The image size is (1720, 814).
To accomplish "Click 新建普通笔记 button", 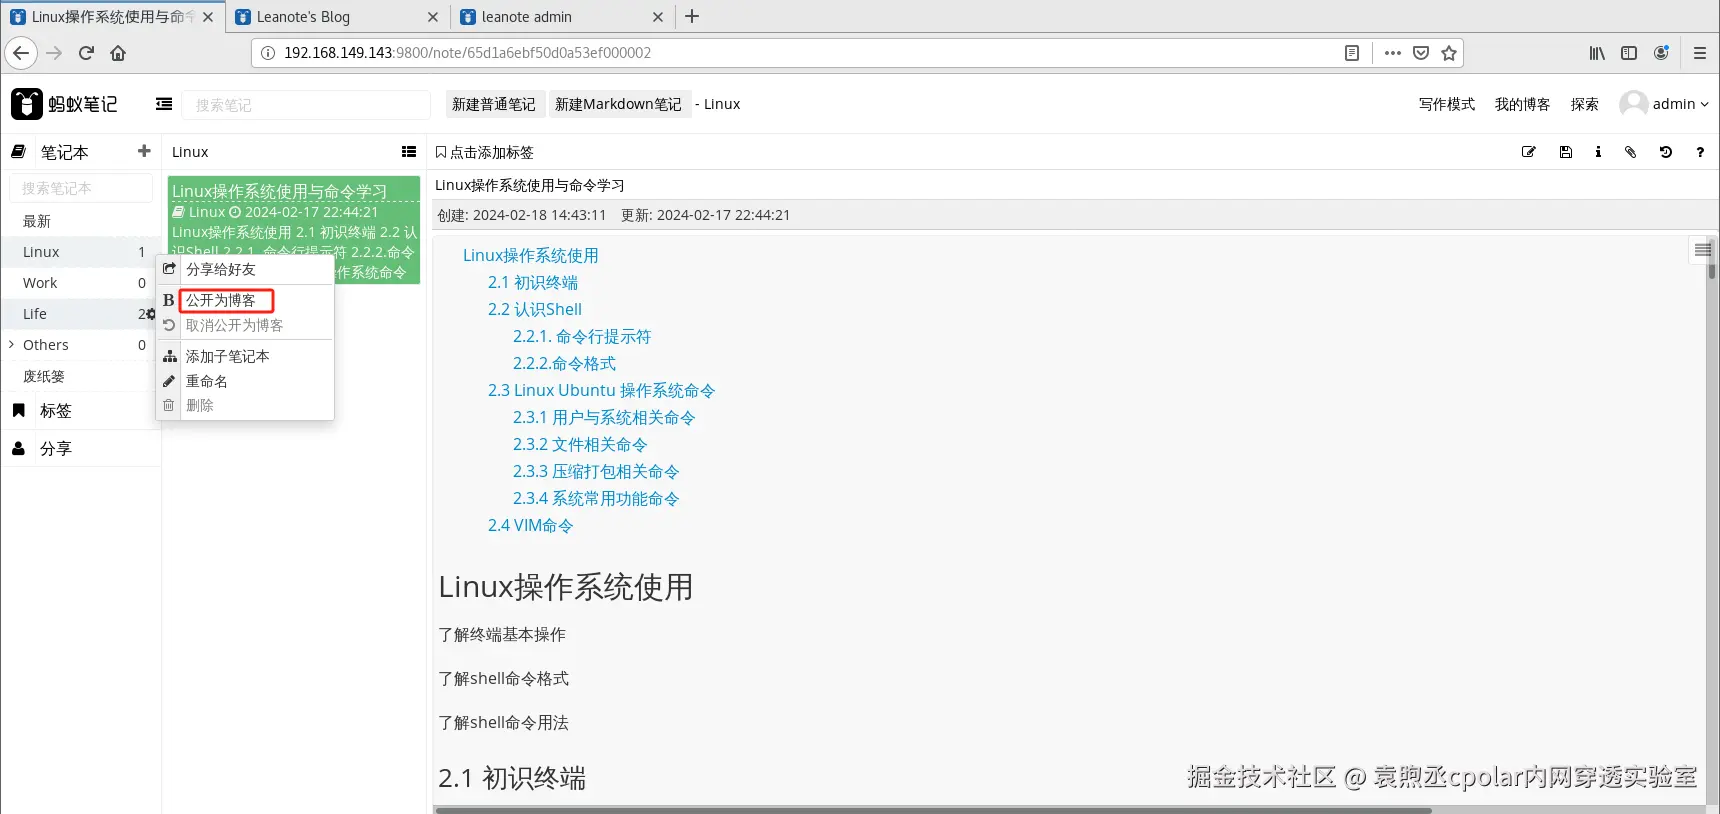I will coord(494,104).
